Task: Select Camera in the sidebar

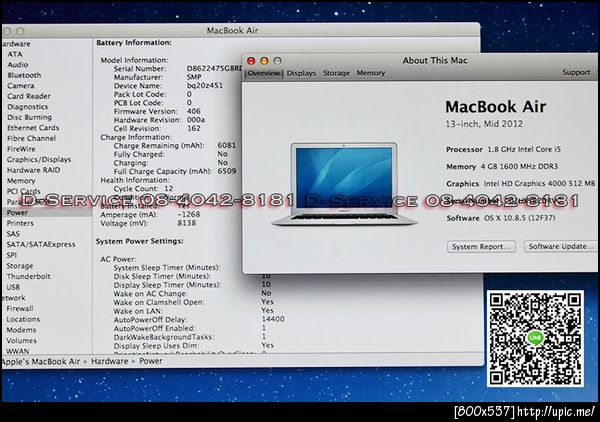Action: tap(21, 86)
